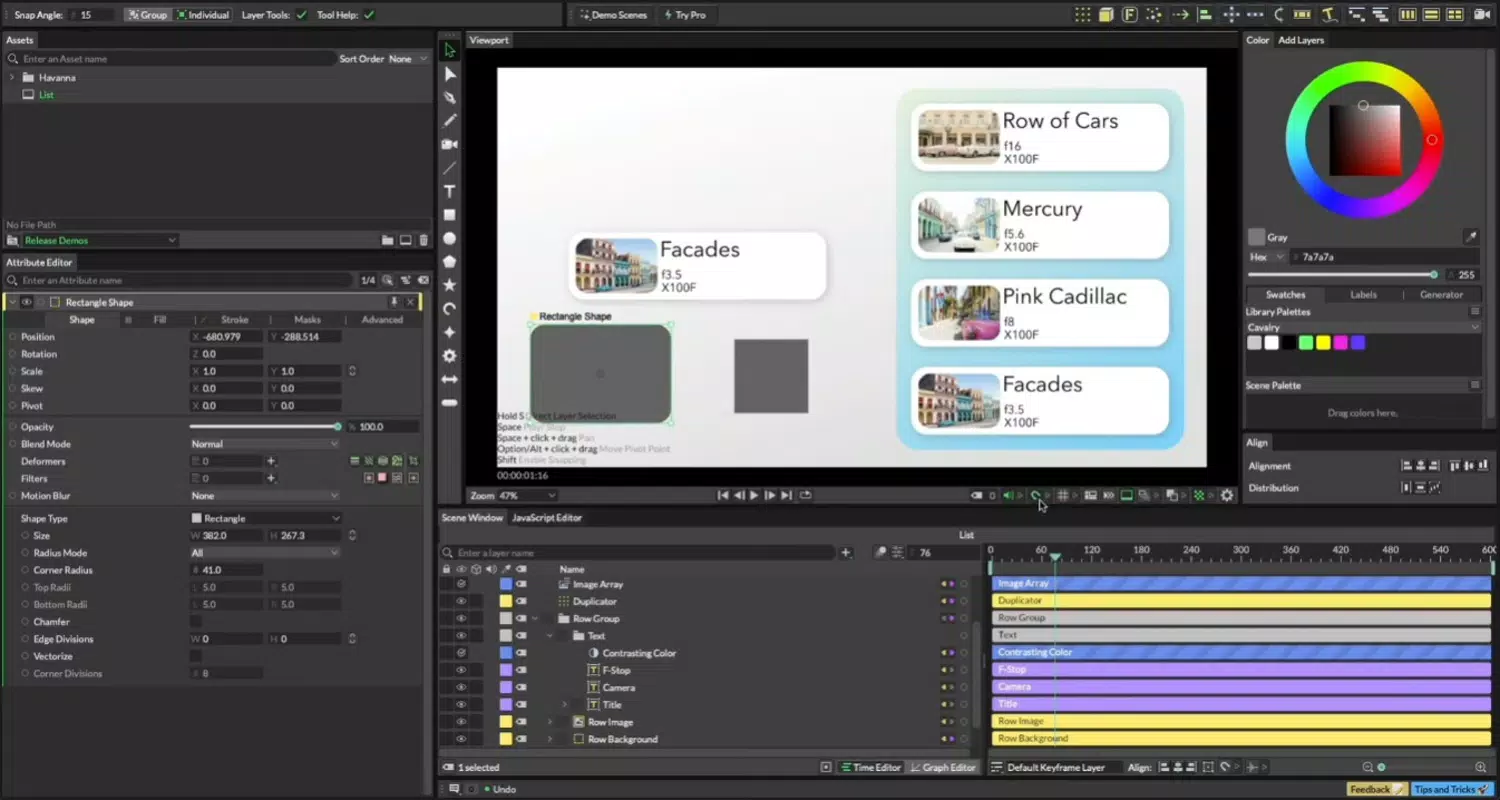The height and width of the screenshot is (800, 1500).
Task: Toggle the Tool Help checkmark
Action: point(369,15)
